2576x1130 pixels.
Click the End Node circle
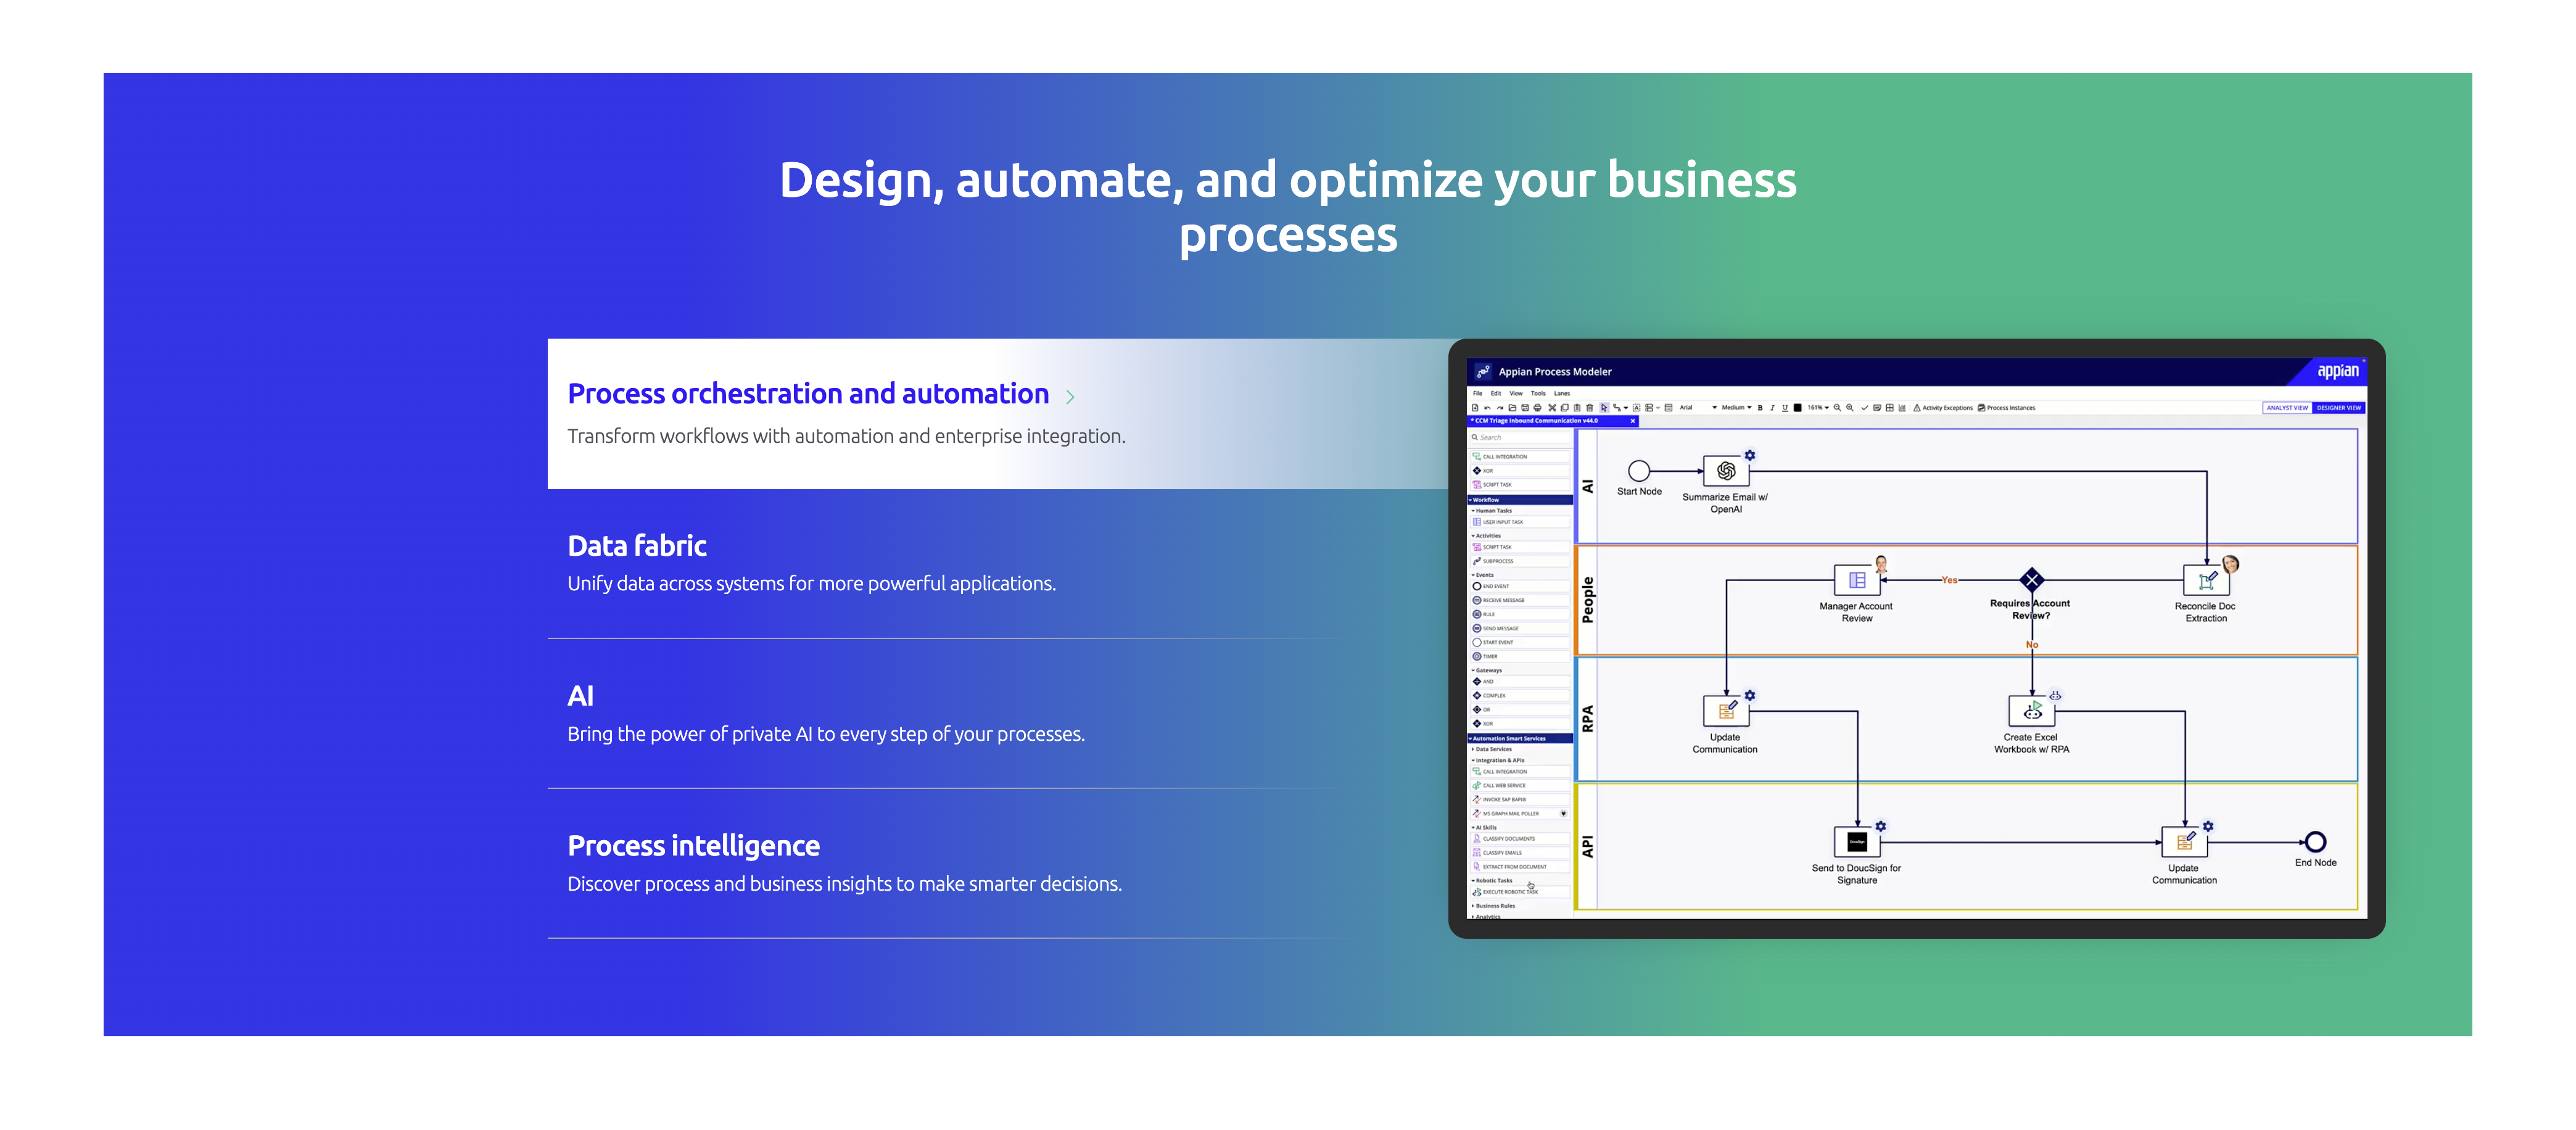click(x=2315, y=842)
